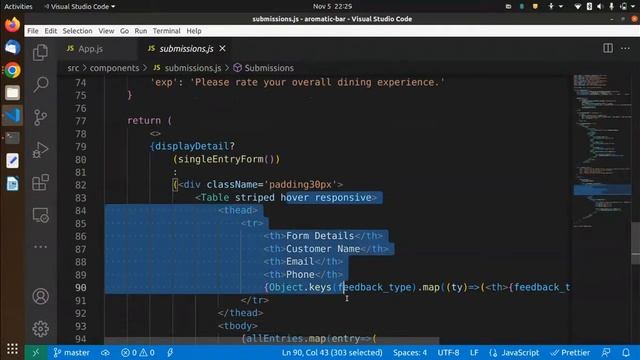The height and width of the screenshot is (360, 640).
Task: Click line number 77
Action: (x=81, y=121)
